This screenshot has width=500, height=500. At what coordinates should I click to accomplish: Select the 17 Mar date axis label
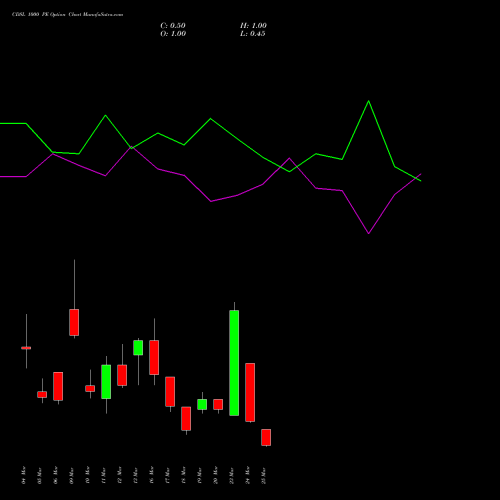[x=168, y=475]
